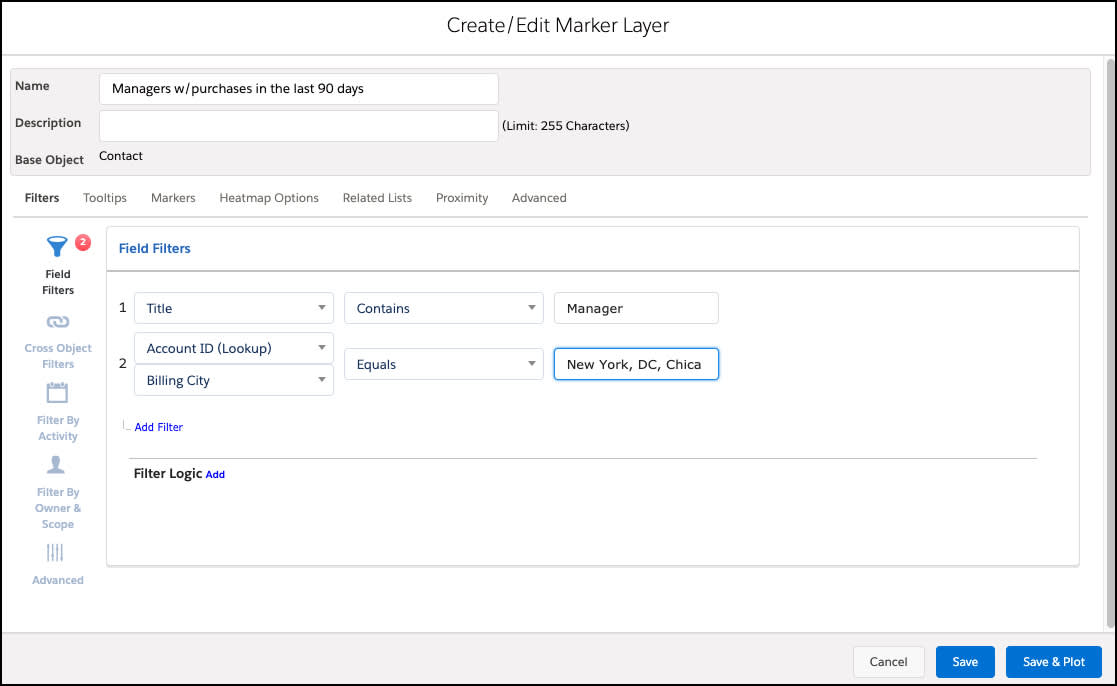Open the Markers tab
Image resolution: width=1117 pixels, height=686 pixels.
[x=173, y=198]
